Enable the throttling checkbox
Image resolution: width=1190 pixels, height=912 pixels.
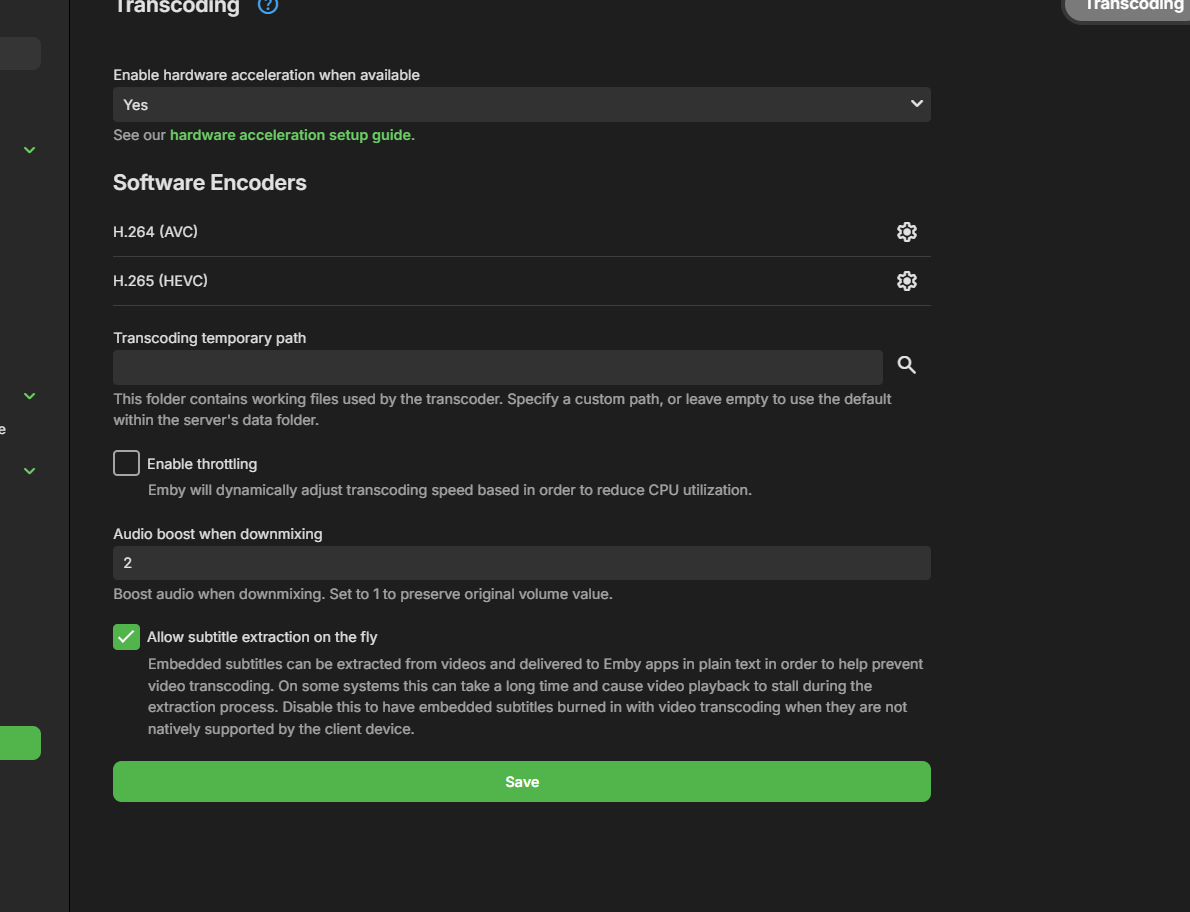[126, 463]
